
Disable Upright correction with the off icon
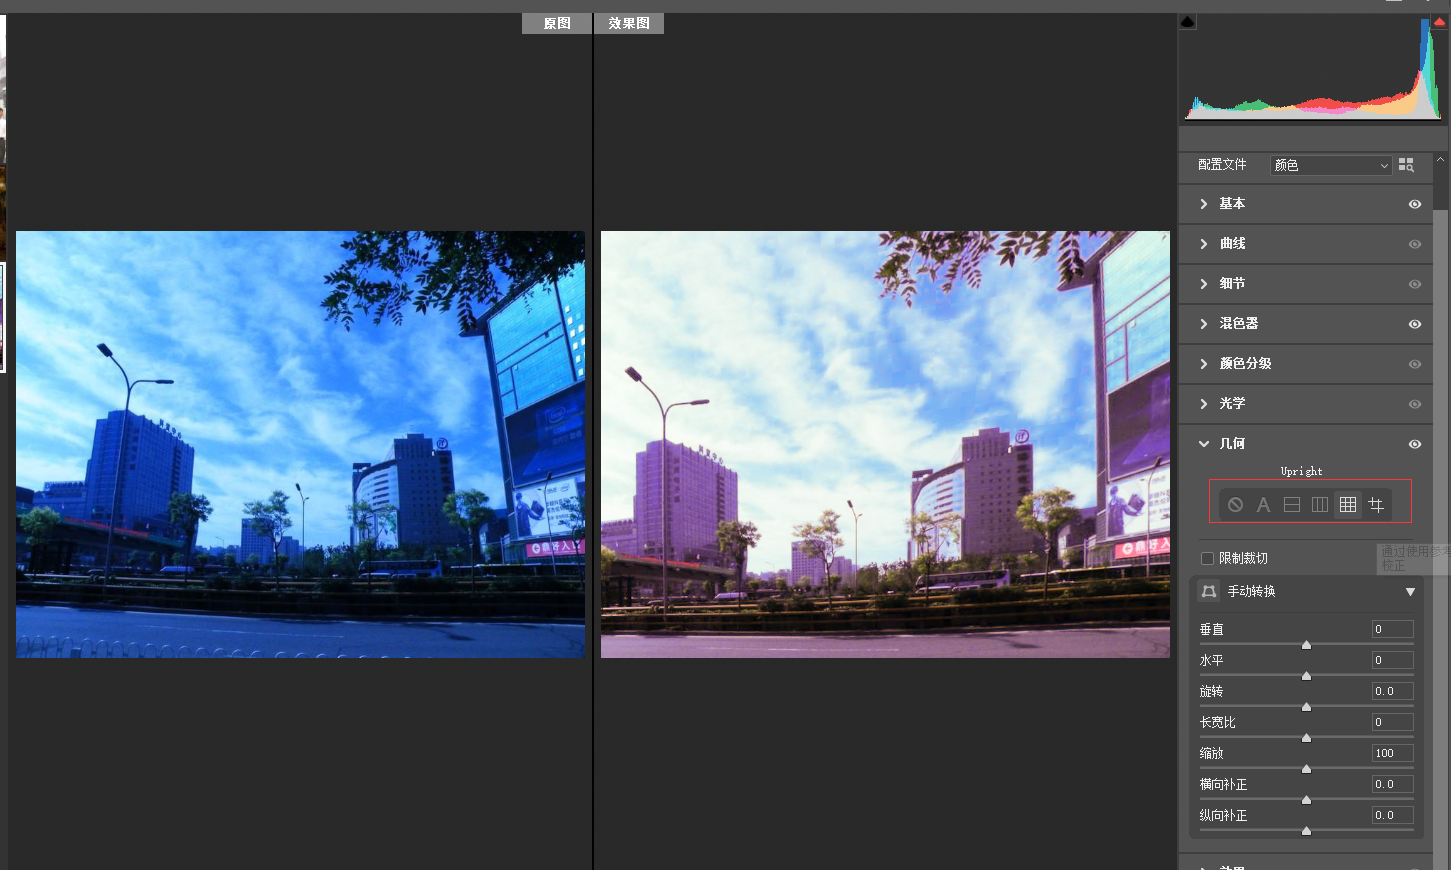click(x=1235, y=505)
